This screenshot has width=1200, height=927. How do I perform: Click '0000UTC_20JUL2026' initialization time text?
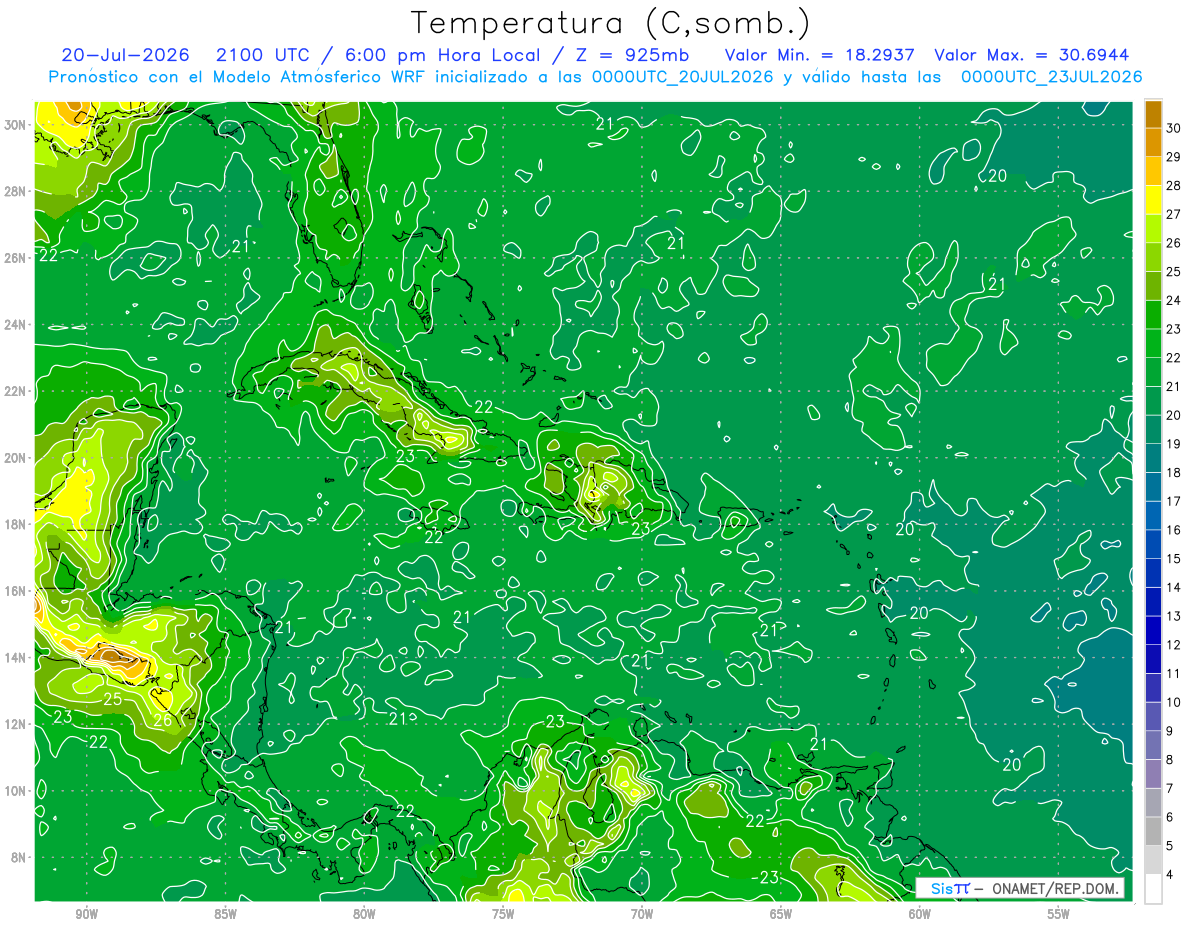coord(683,77)
